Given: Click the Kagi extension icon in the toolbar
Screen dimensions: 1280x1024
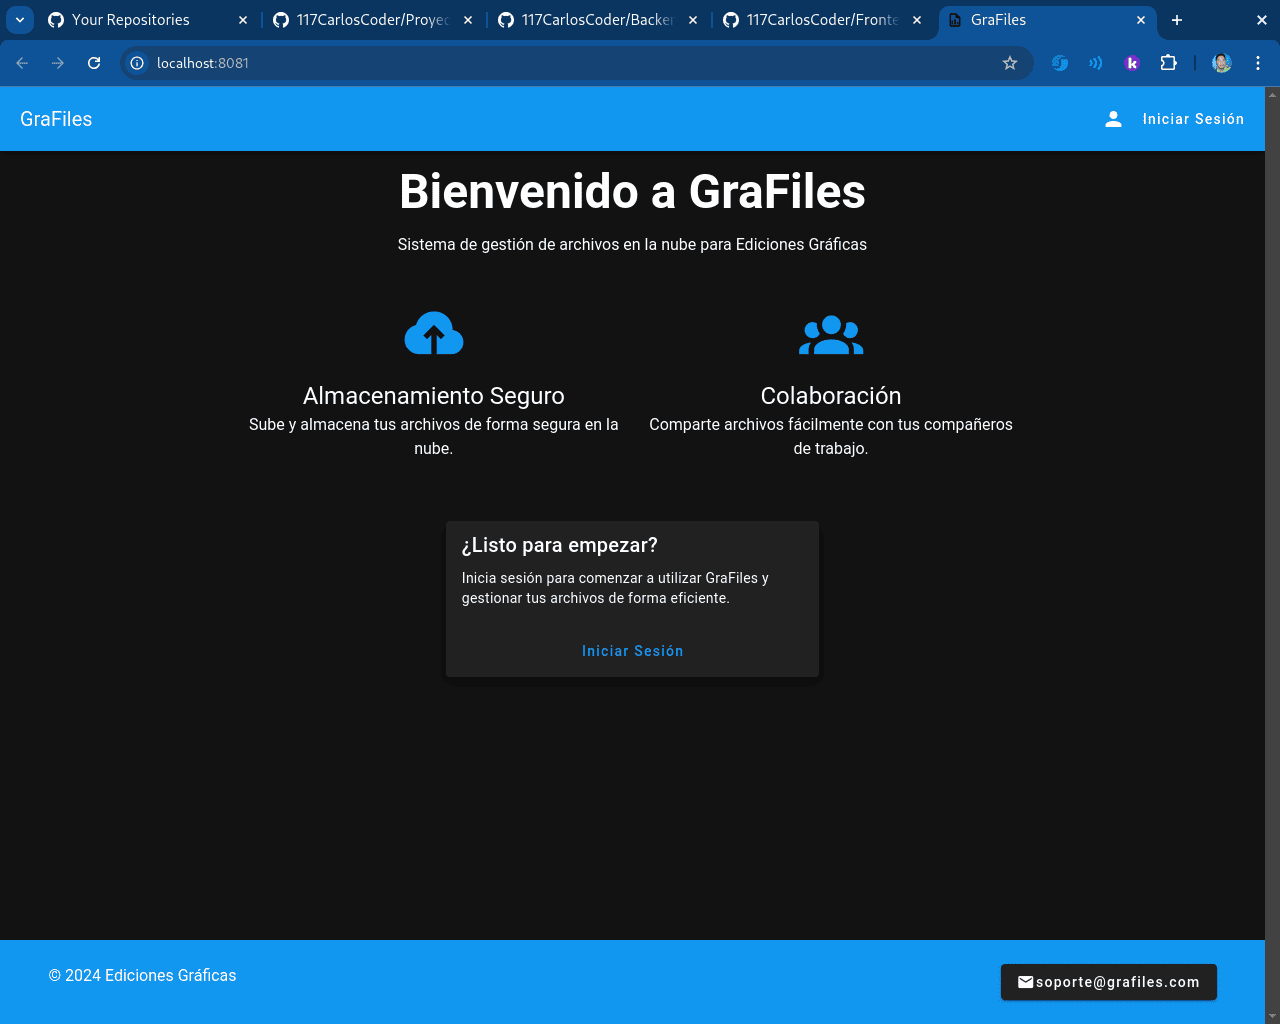Looking at the screenshot, I should pyautogui.click(x=1131, y=62).
